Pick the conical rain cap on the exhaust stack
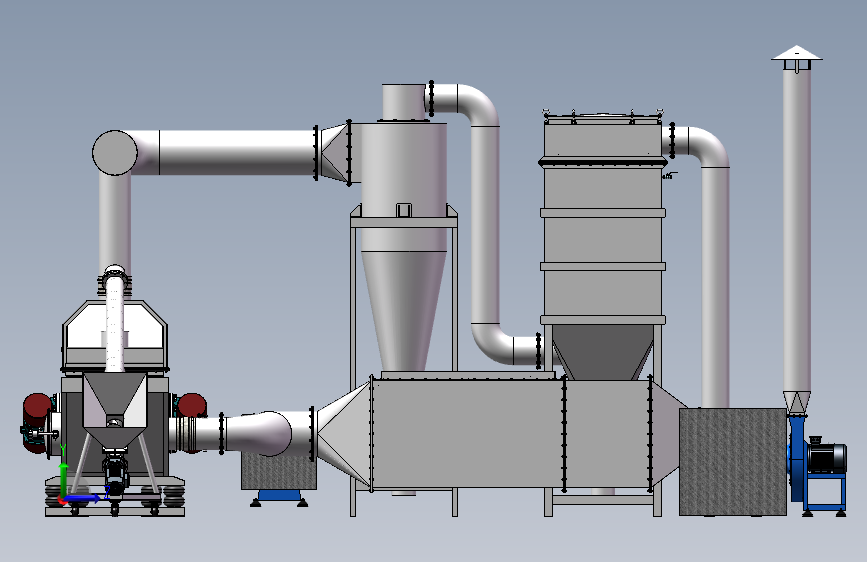Screen dimensions: 867x562 coord(797,53)
